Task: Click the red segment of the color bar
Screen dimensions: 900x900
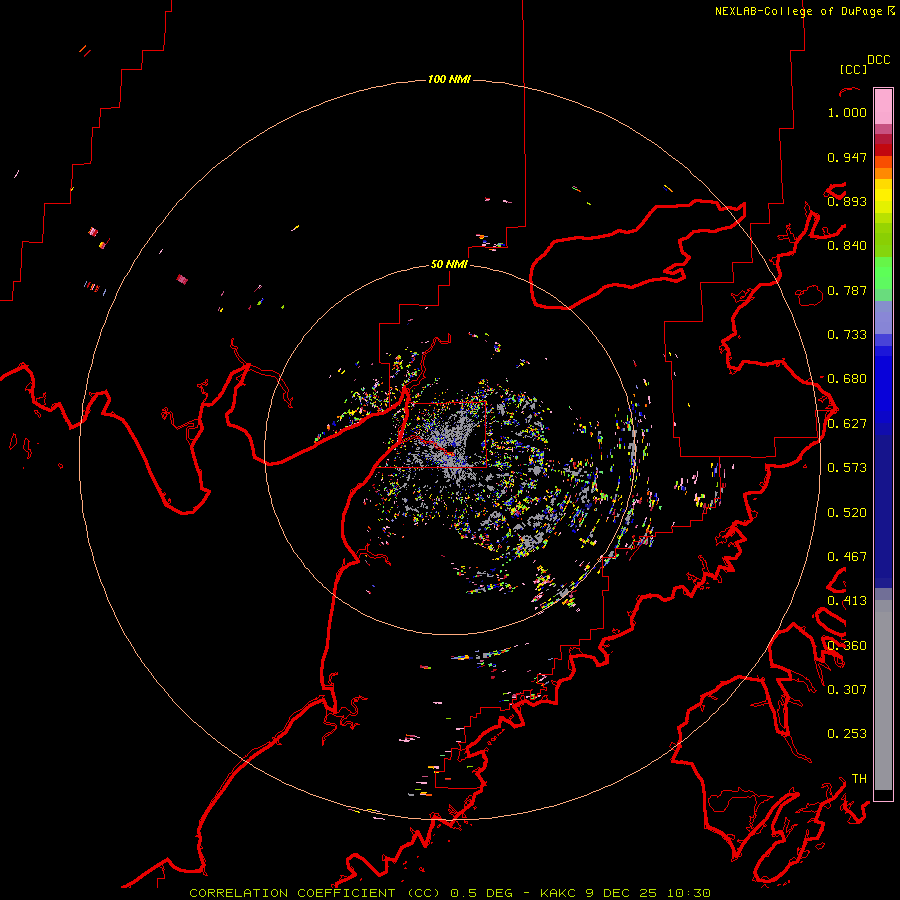Action: (883, 150)
